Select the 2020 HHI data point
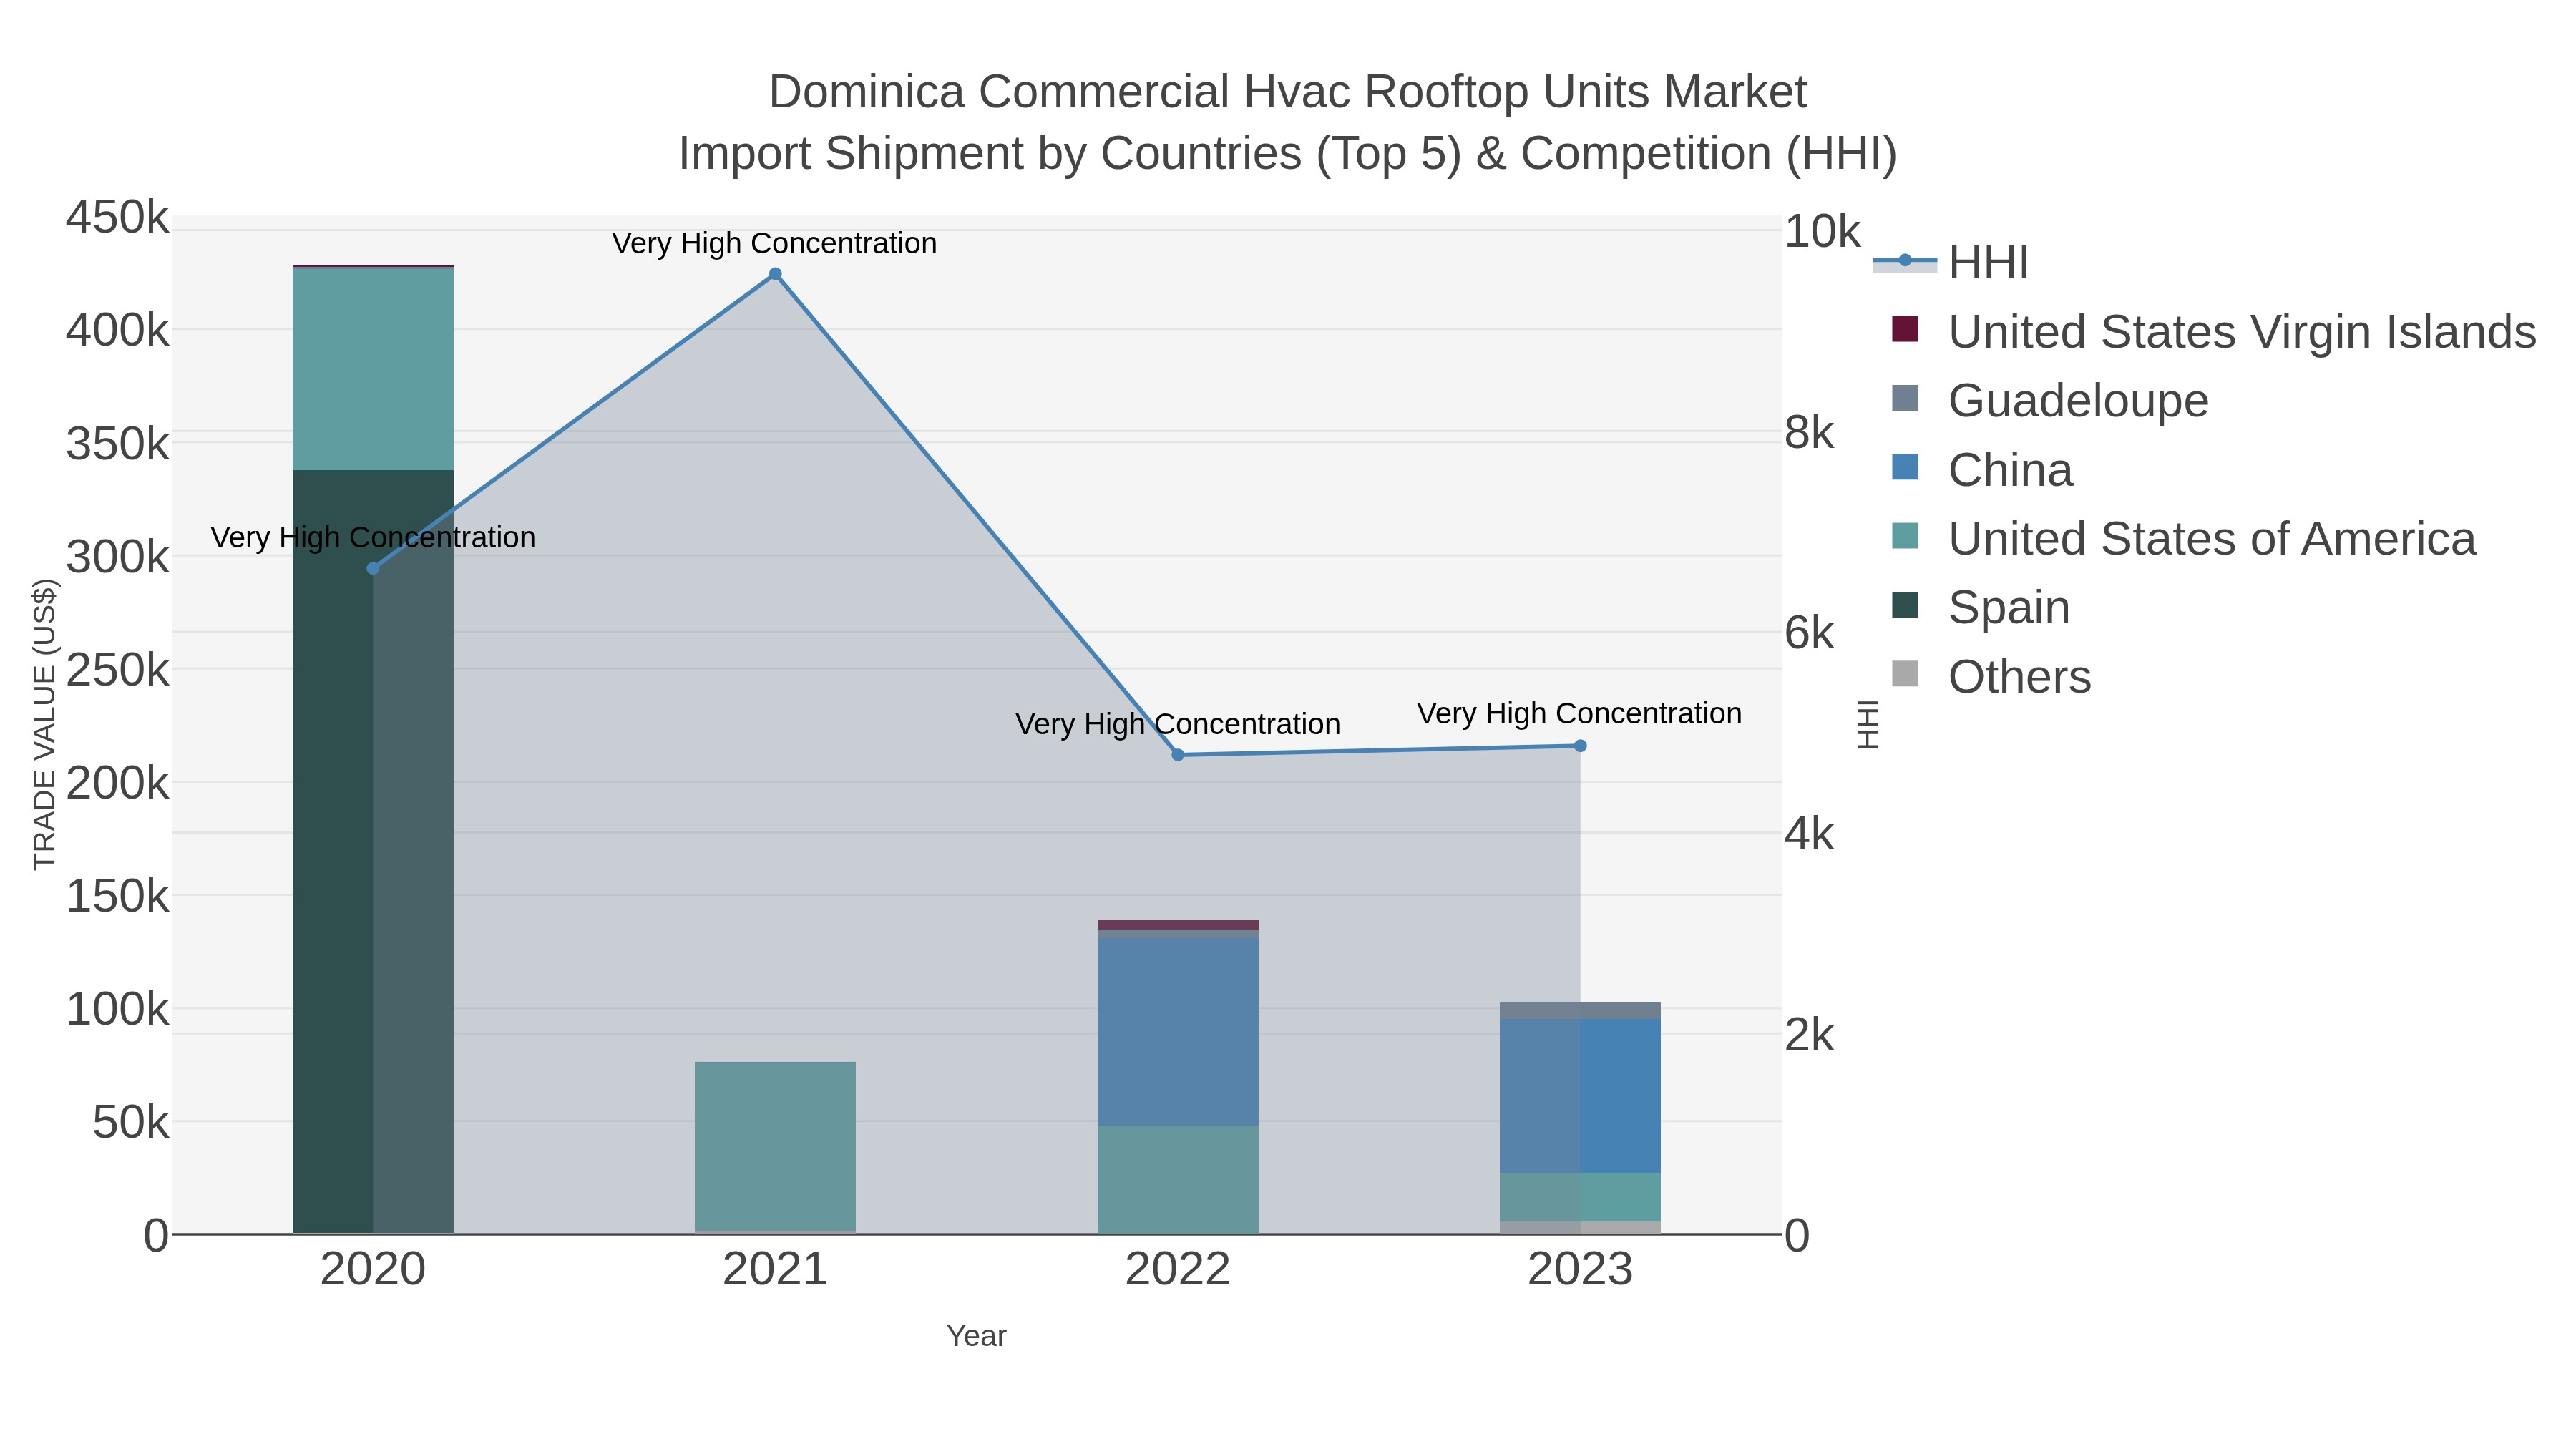This screenshot has width=2576, height=1449. click(x=373, y=568)
